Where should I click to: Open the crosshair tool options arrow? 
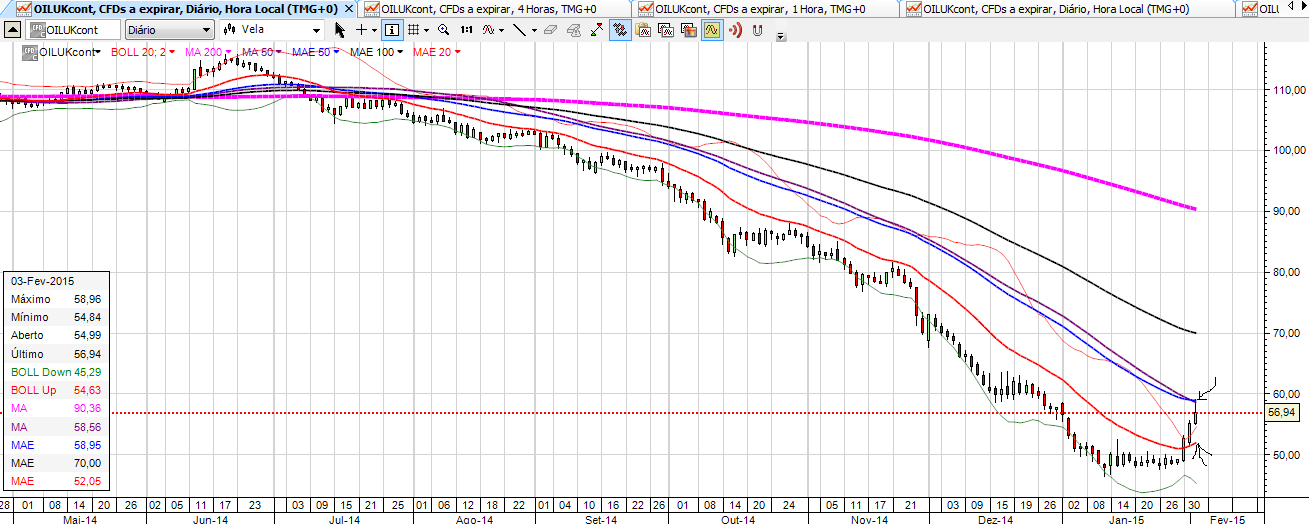374,30
